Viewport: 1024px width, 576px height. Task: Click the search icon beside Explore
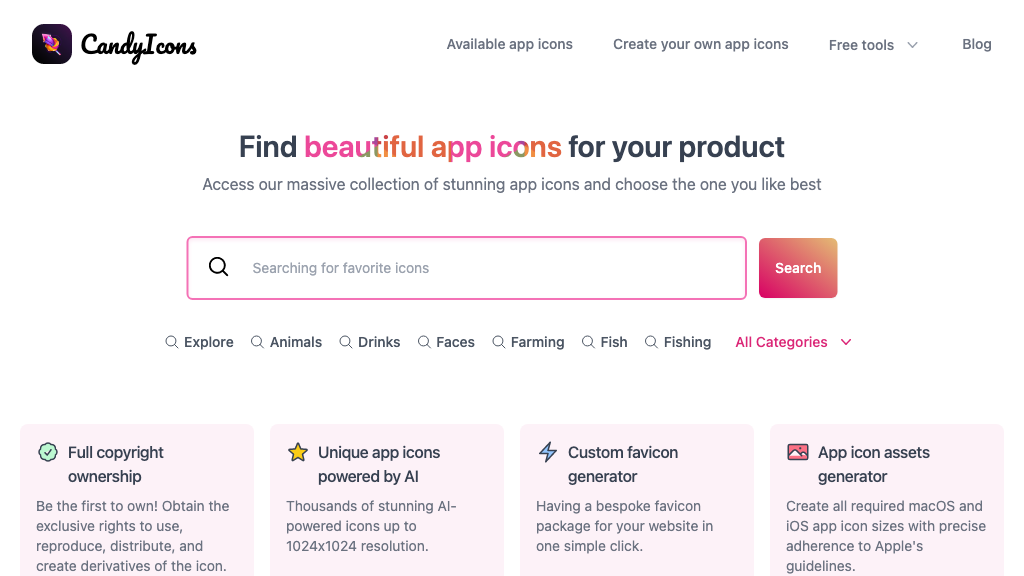(x=171, y=342)
